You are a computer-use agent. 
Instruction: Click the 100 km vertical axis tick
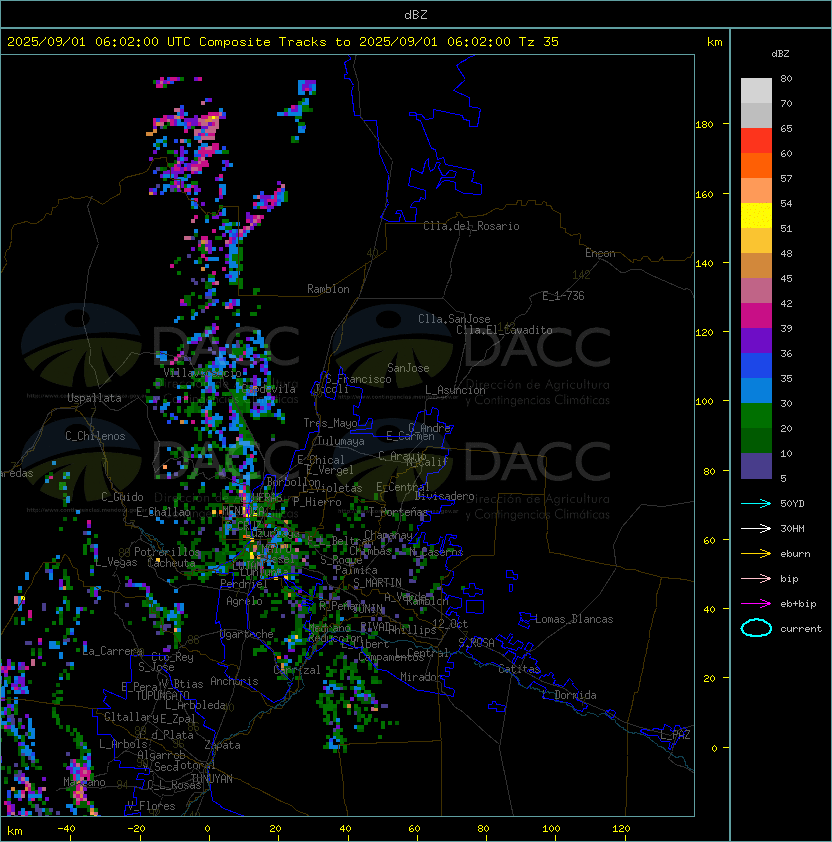704,401
